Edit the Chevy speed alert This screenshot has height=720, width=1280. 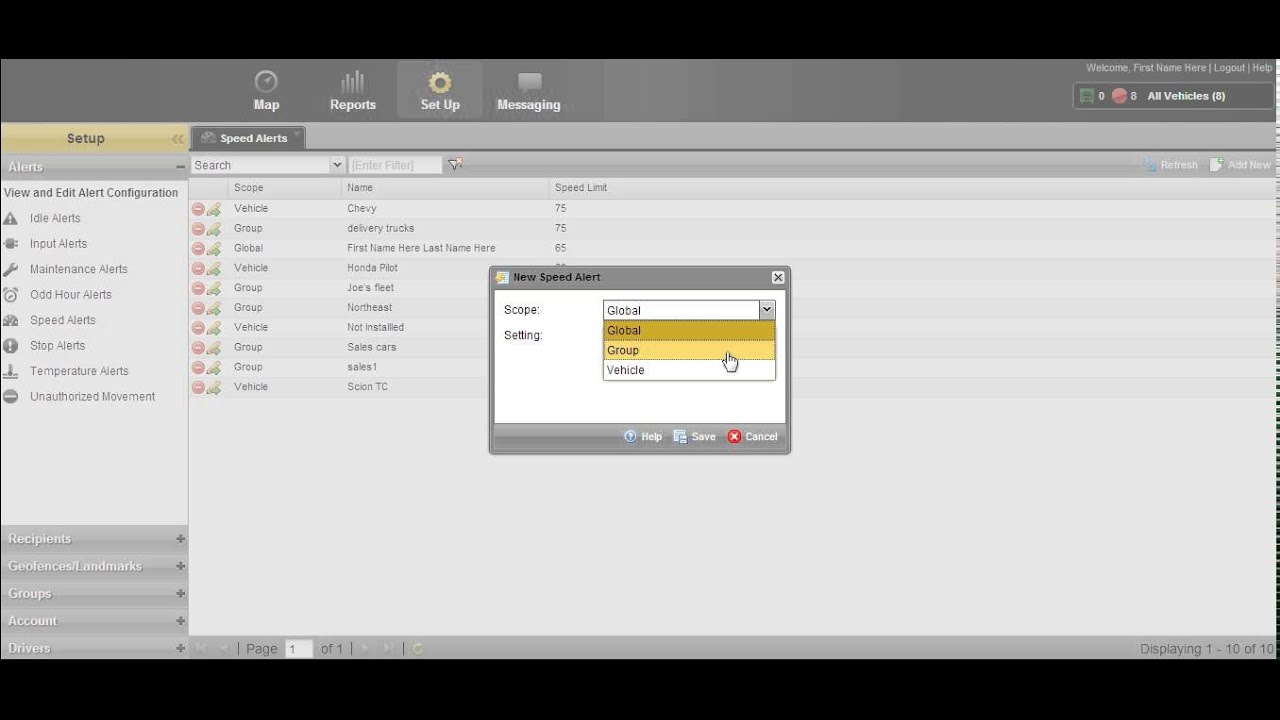point(214,209)
